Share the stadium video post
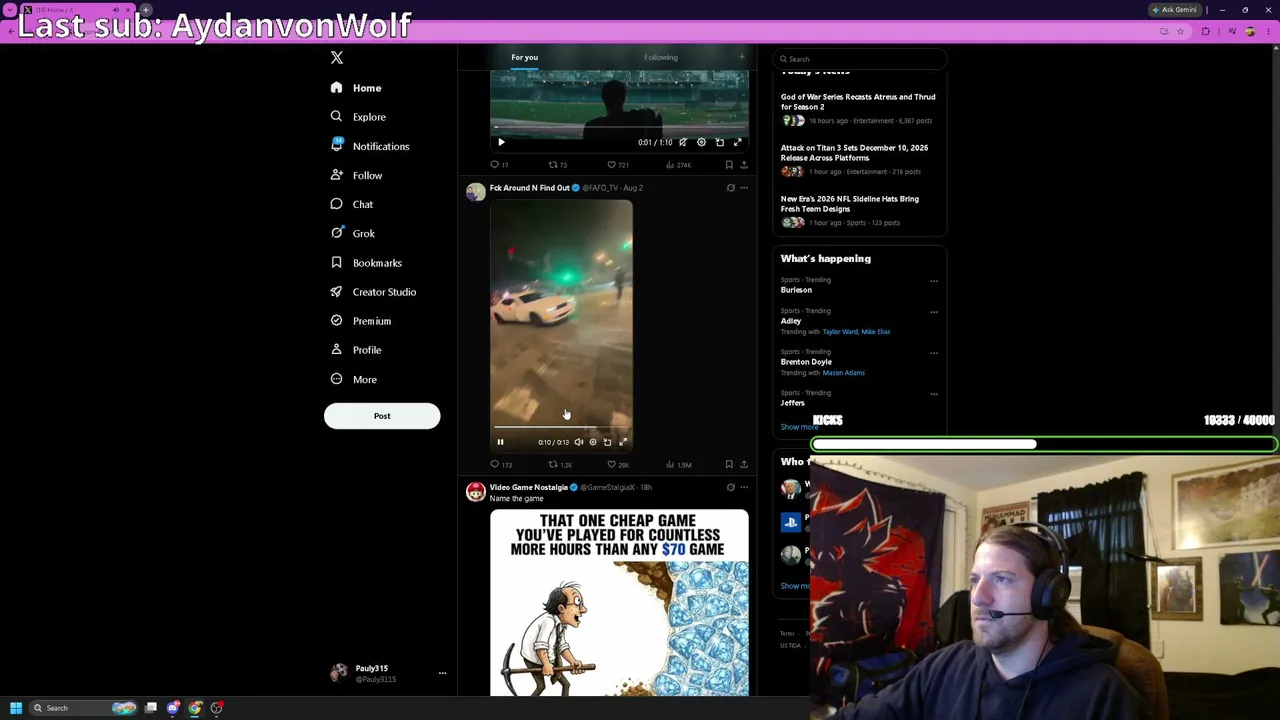The width and height of the screenshot is (1280, 720). click(x=743, y=165)
